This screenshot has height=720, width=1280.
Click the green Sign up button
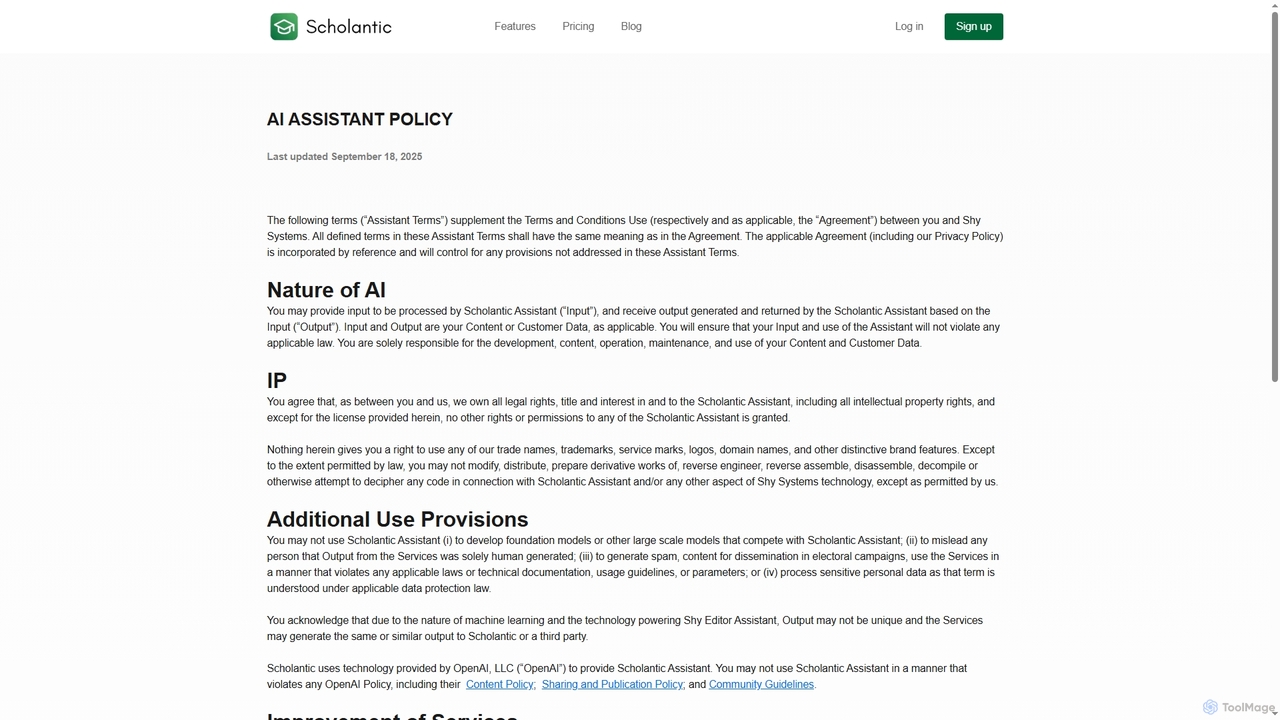pyautogui.click(x=973, y=26)
